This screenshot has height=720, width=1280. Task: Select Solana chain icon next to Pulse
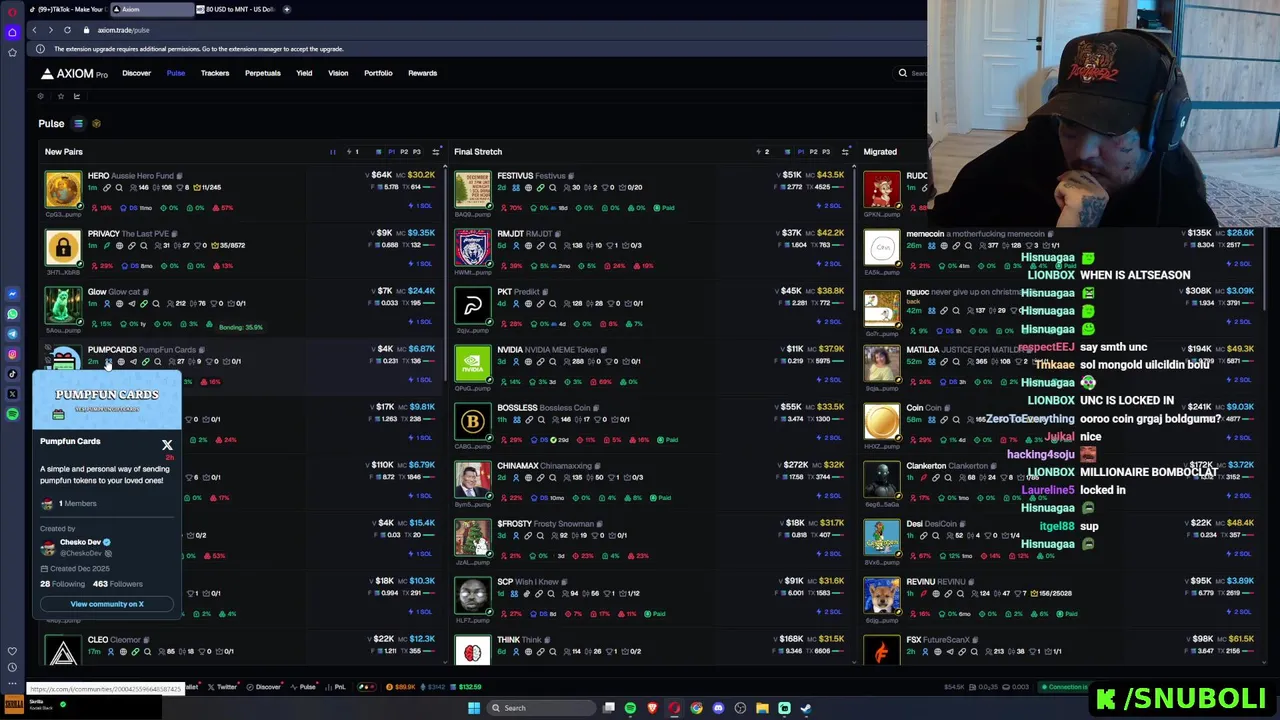[78, 124]
